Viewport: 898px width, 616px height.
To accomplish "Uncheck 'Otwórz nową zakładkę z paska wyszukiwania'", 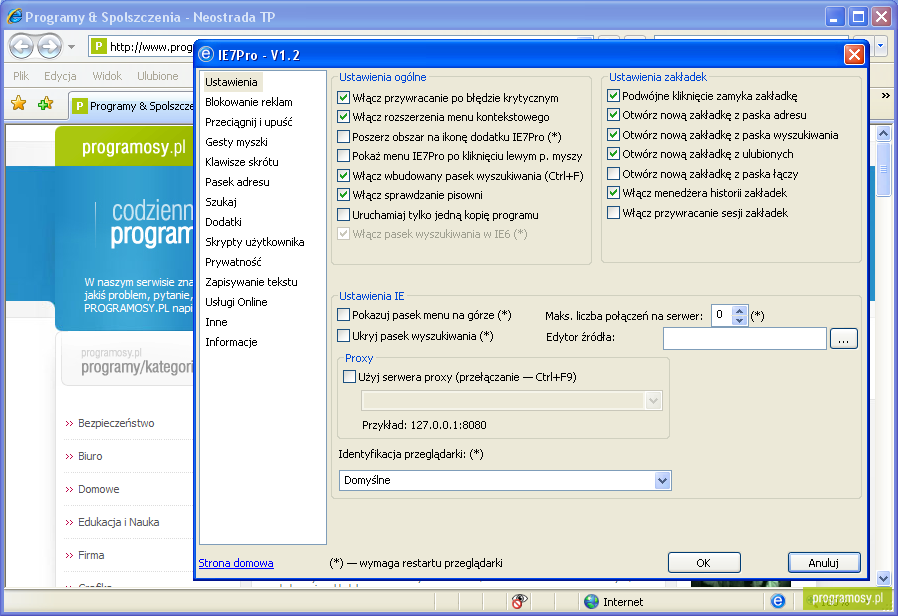I will click(x=613, y=135).
